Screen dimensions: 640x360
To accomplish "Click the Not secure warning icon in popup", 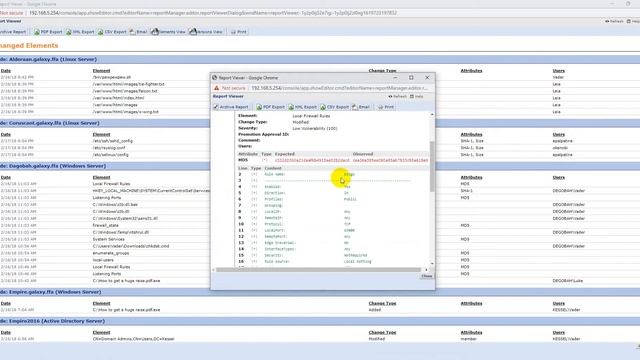I will (217, 88).
